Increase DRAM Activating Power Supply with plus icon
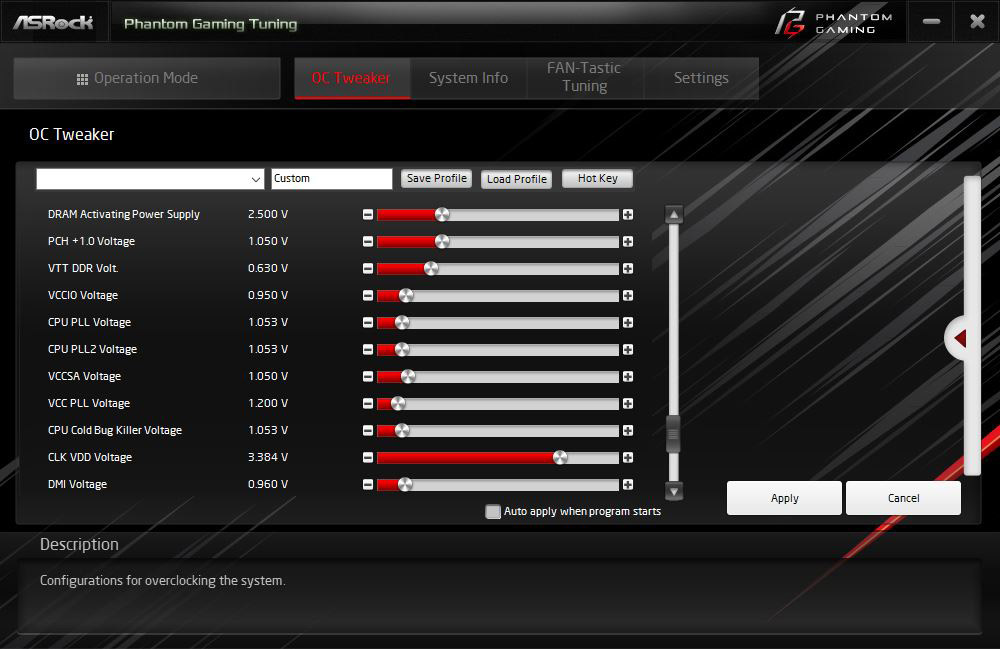This screenshot has width=1000, height=649. coord(628,215)
